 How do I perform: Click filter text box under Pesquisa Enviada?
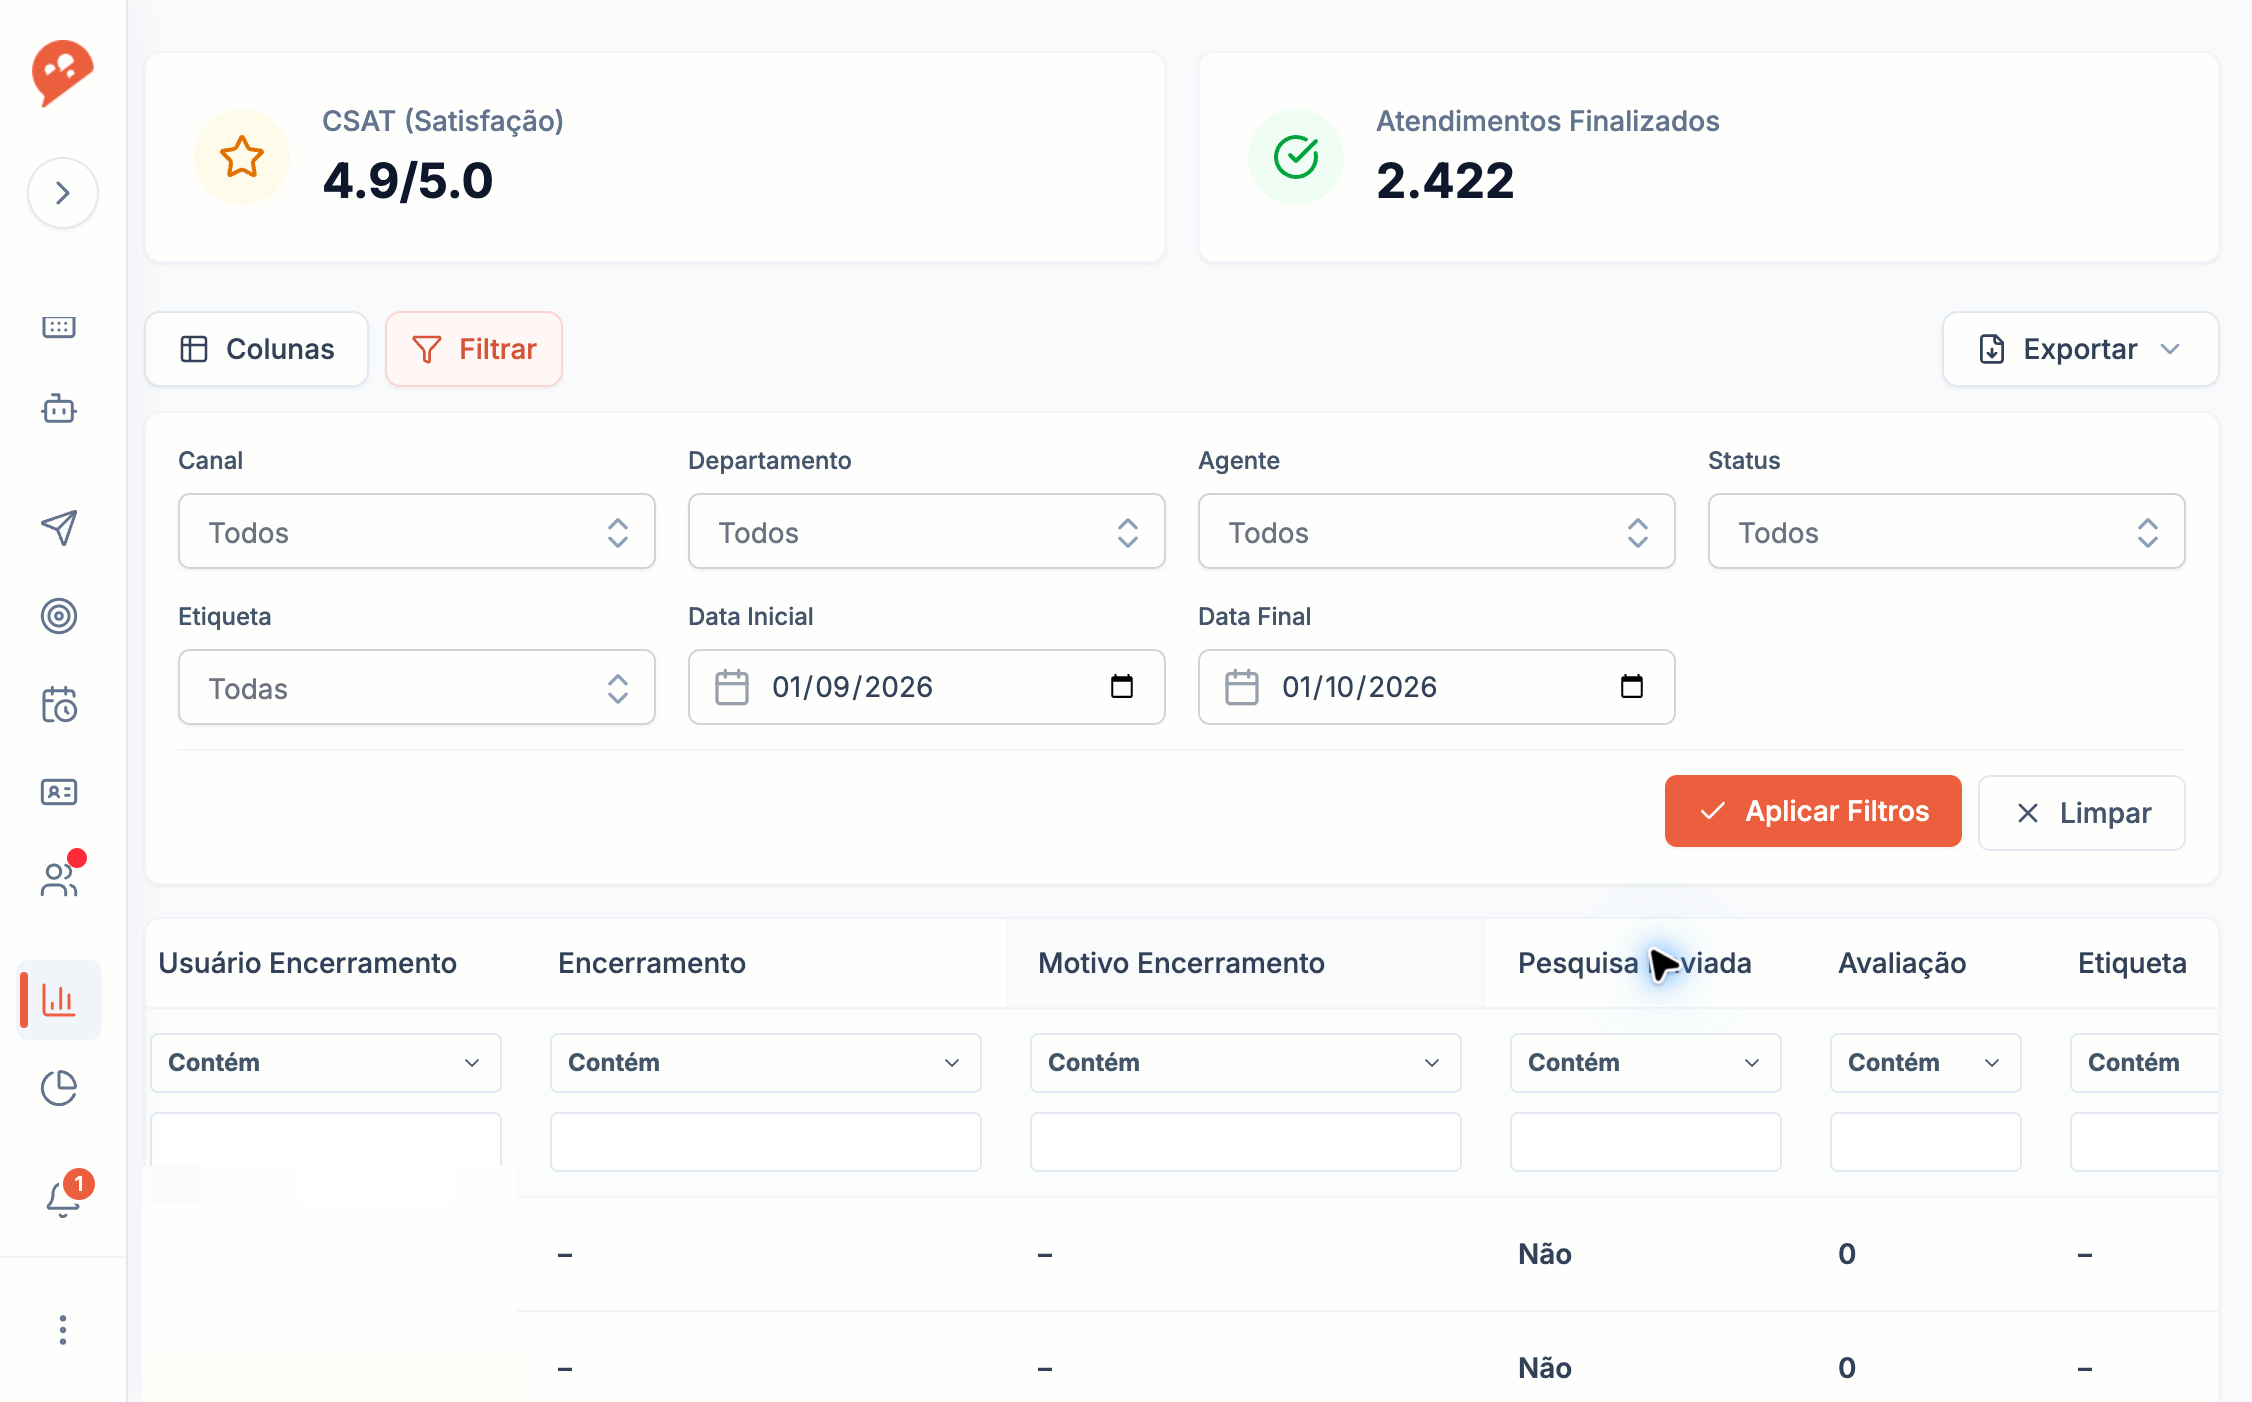click(1646, 1142)
